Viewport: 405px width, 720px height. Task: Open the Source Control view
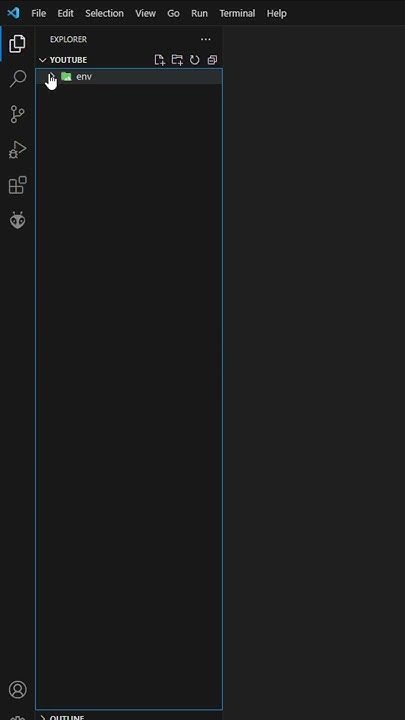coord(17,114)
